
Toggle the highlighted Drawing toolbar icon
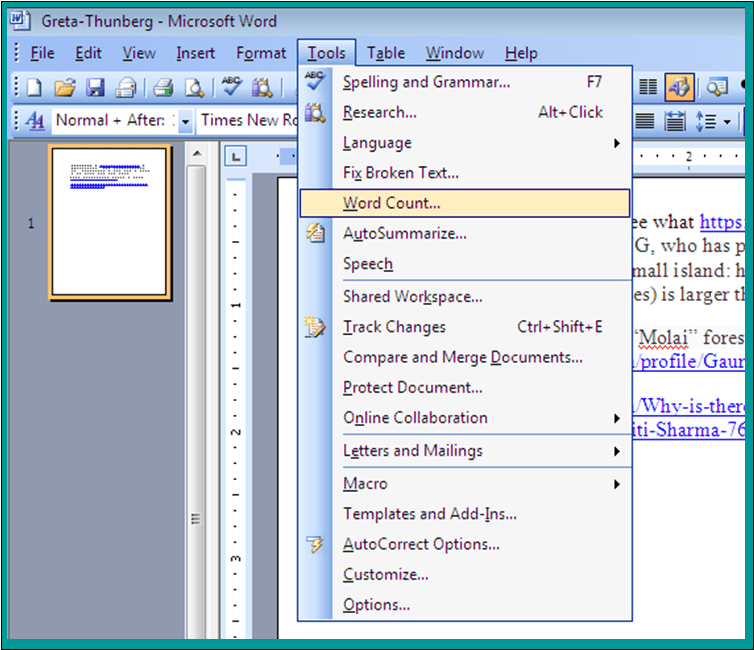point(679,87)
